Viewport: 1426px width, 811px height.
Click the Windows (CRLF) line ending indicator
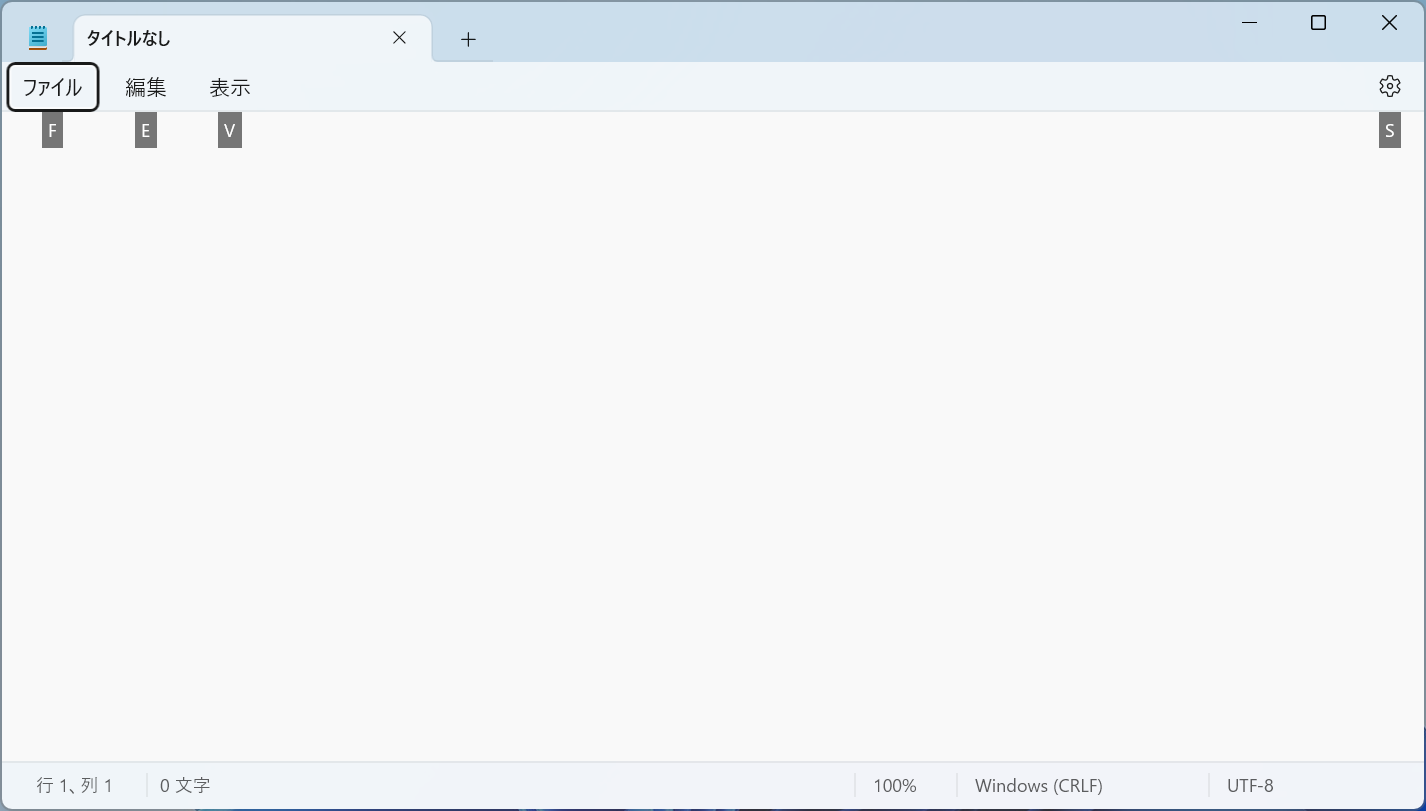coord(1038,786)
